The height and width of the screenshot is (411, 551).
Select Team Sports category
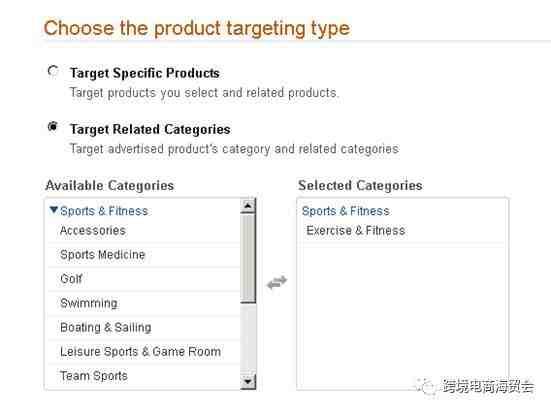144,376
